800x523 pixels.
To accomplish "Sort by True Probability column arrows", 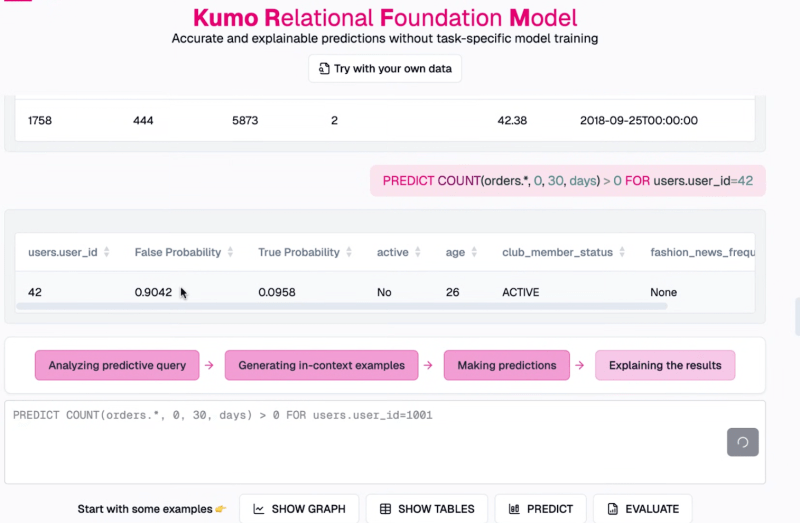I will coord(349,252).
